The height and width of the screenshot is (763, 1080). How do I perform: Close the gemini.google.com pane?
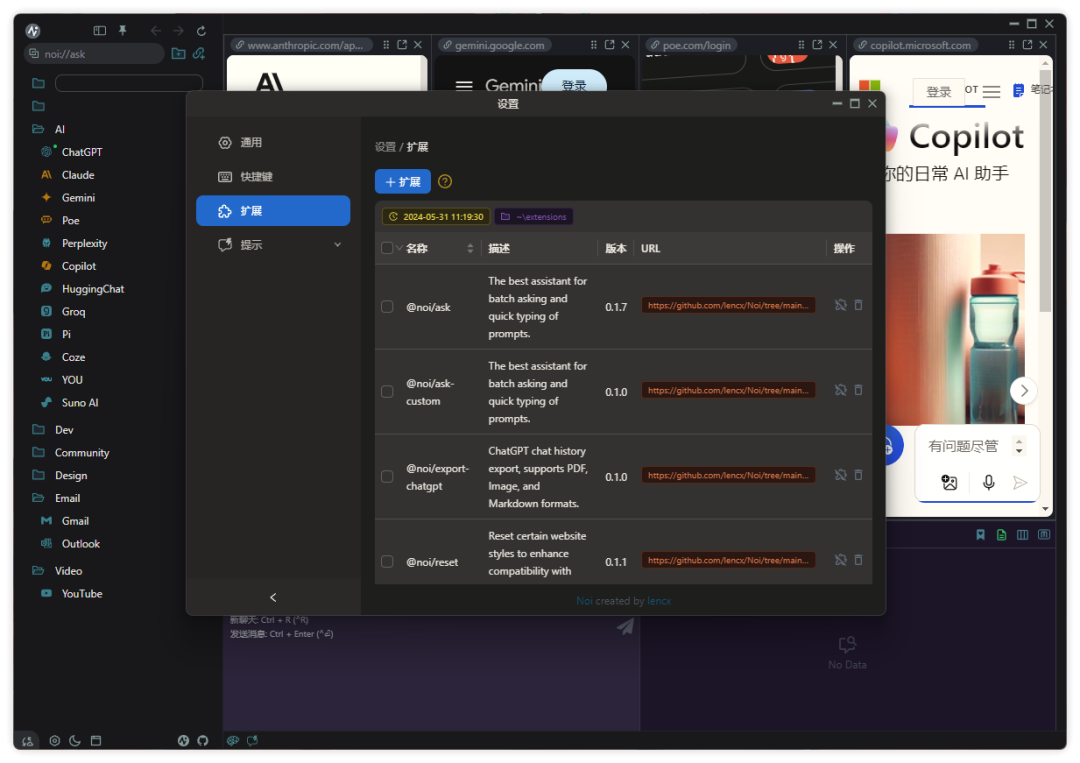[x=625, y=45]
